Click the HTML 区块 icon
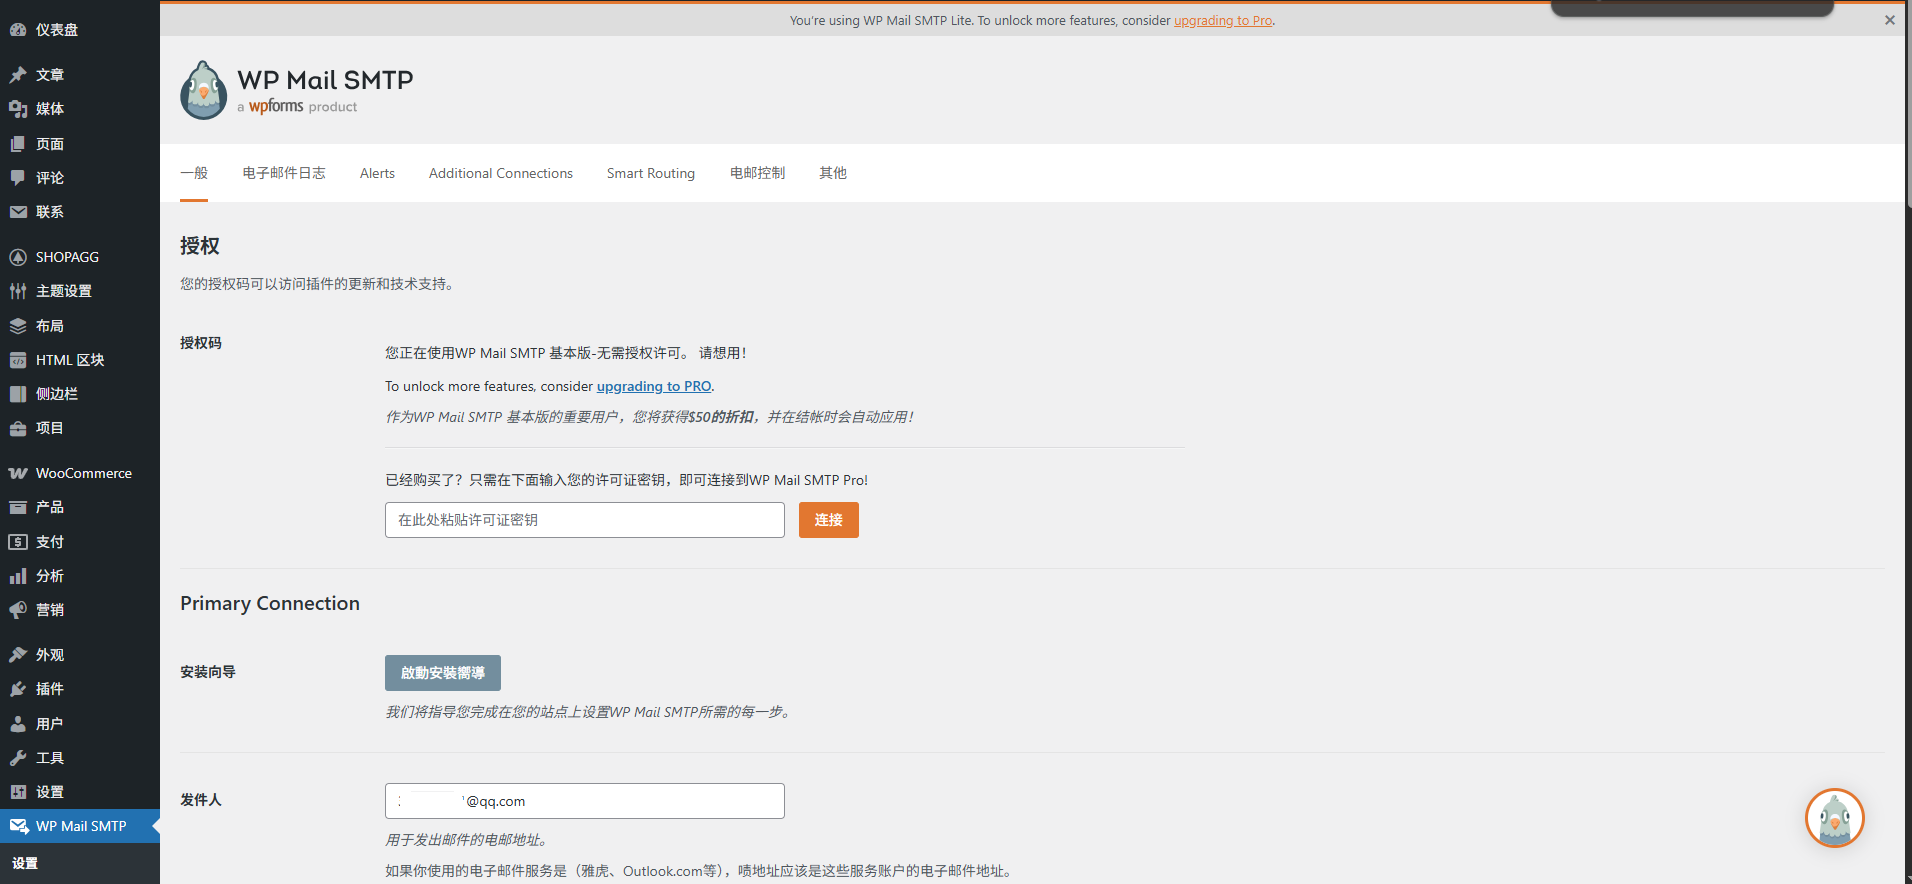Screen dimensions: 1912x884 point(18,360)
